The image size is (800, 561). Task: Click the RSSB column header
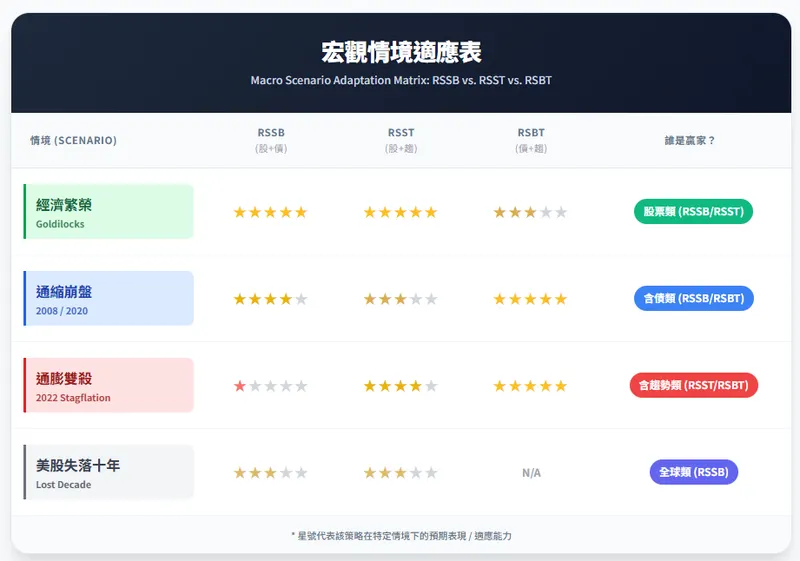pos(271,133)
